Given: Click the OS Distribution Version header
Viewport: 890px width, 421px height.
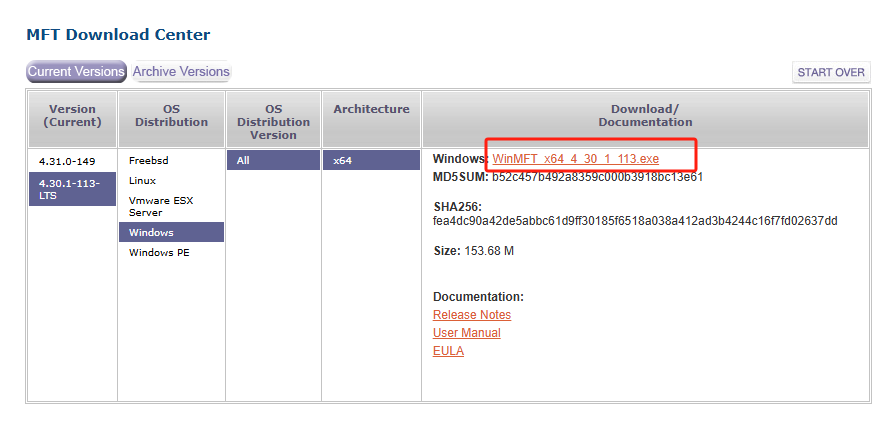Looking at the screenshot, I should [274, 122].
